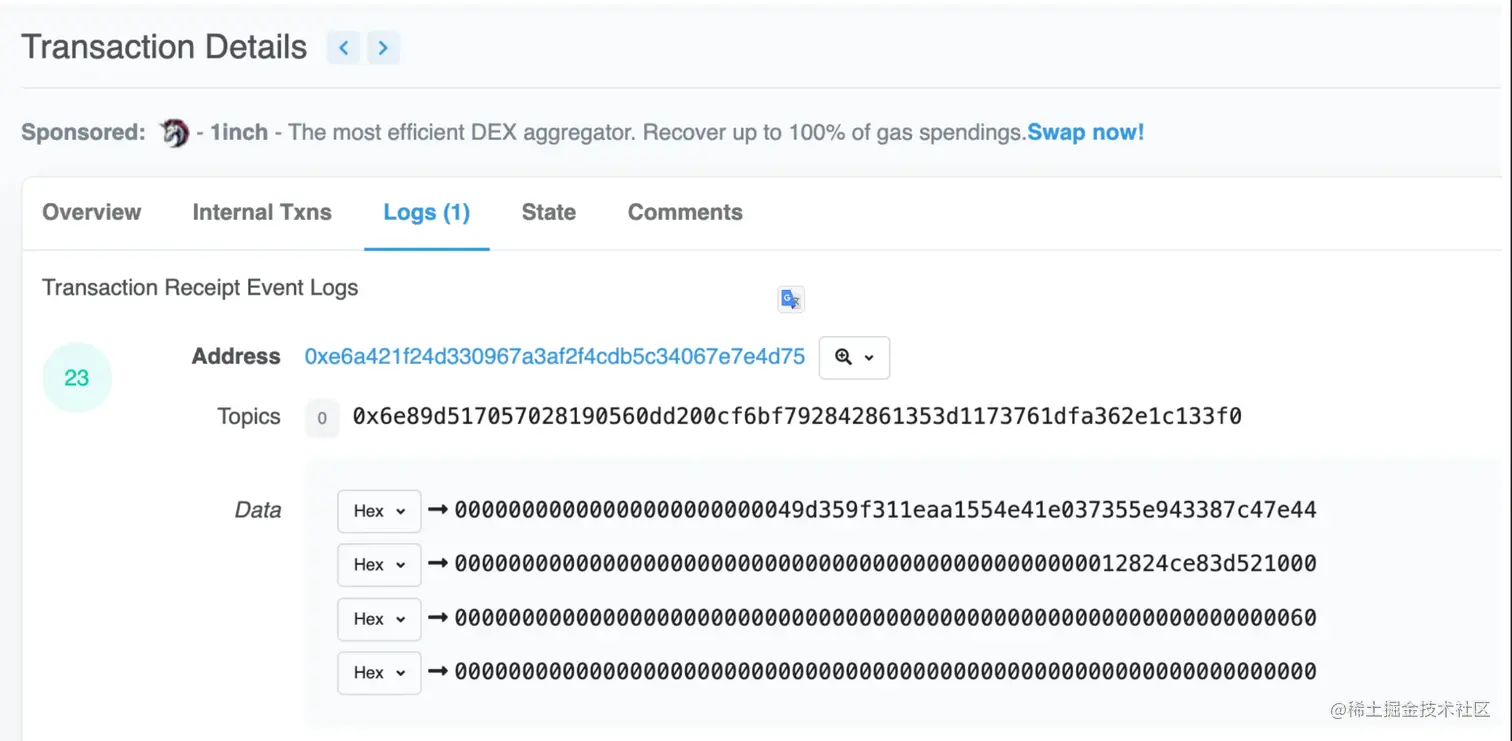
Task: Click the Swap now! sponsored link
Action: 1086,132
